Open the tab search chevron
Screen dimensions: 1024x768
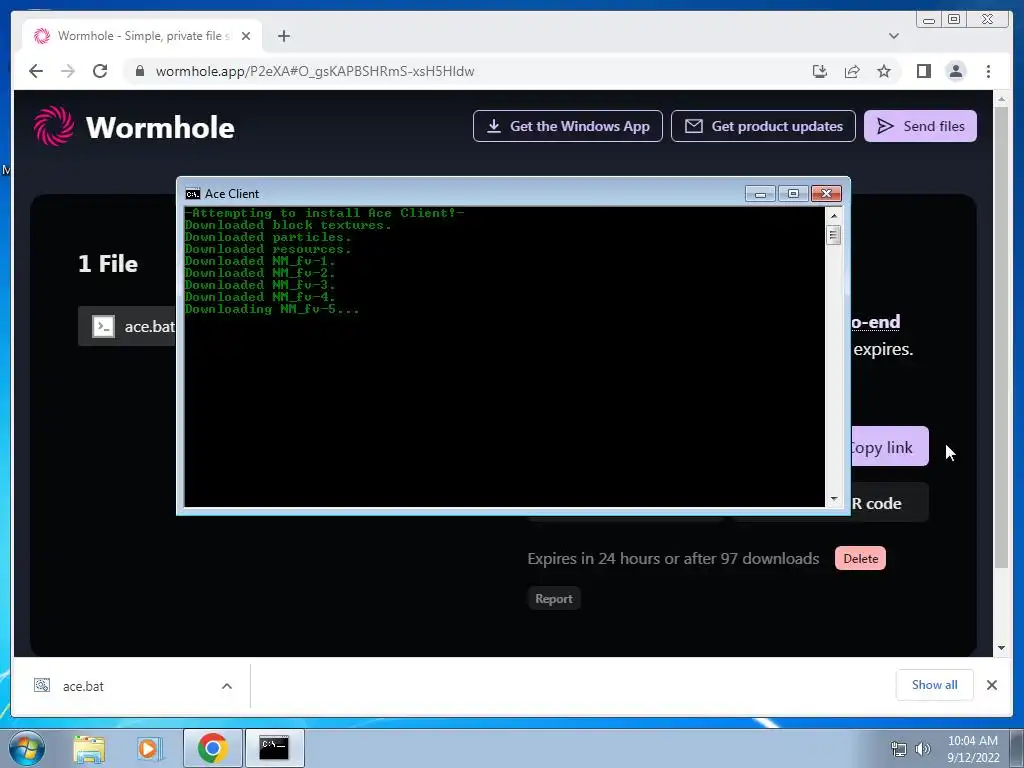tap(894, 36)
